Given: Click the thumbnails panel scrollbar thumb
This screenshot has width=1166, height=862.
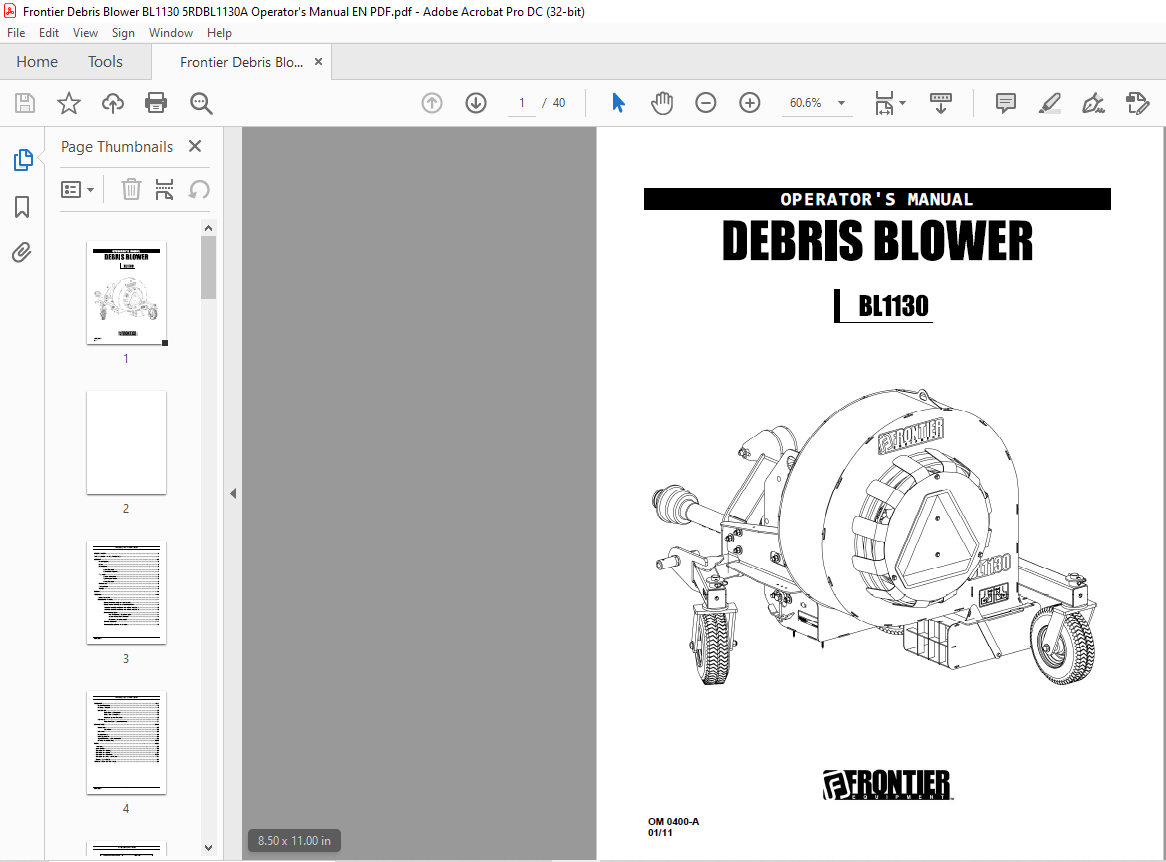Looking at the screenshot, I should pos(208,268).
